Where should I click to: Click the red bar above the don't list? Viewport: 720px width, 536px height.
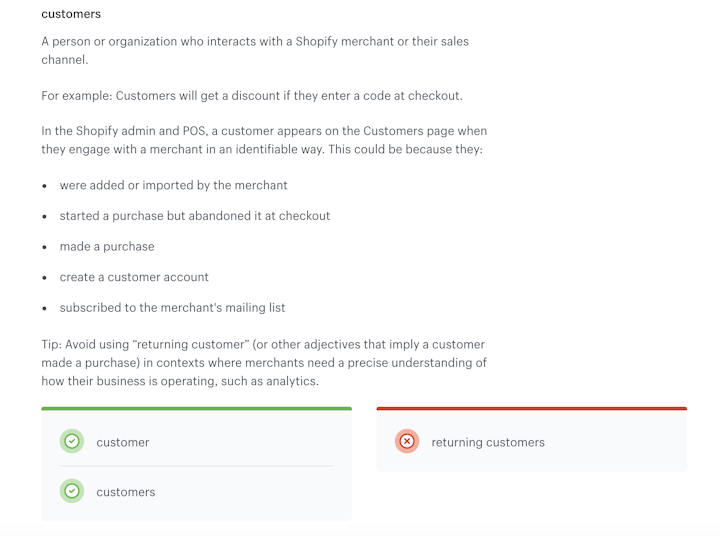point(532,408)
